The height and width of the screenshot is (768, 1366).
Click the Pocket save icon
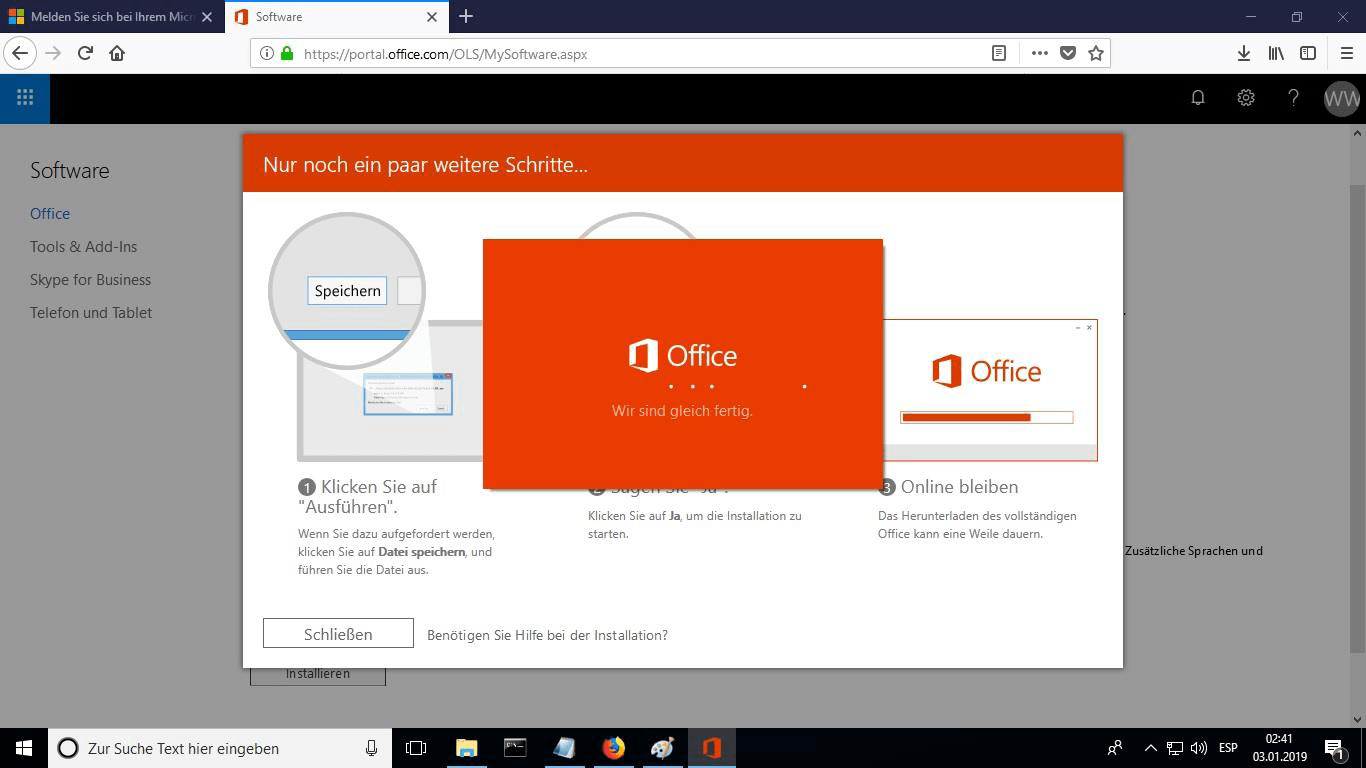[1068, 54]
